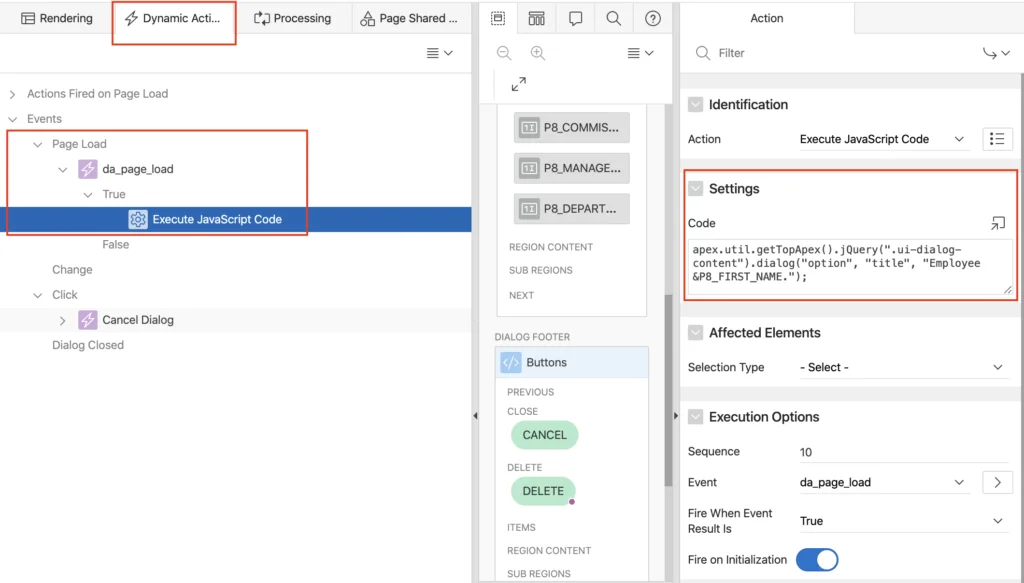Open the Page Shared Components tab
Screen dimensions: 1024x583
pos(409,18)
